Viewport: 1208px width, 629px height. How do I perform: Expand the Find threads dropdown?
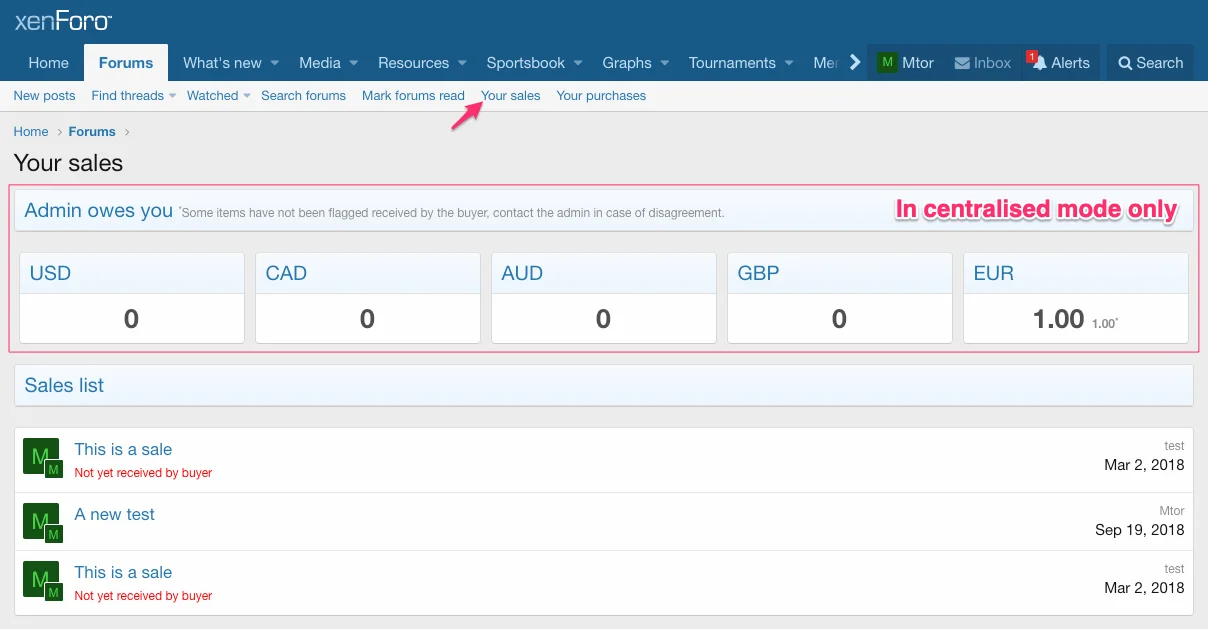coord(172,96)
